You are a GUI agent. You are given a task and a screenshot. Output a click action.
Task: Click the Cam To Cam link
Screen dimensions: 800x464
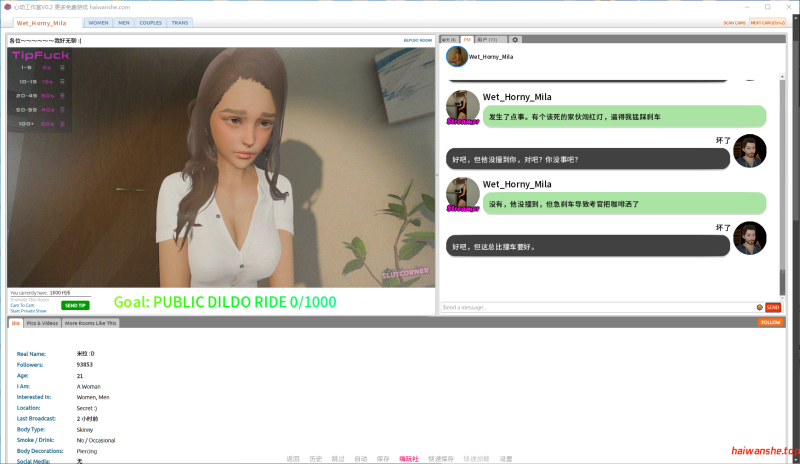tap(22, 305)
